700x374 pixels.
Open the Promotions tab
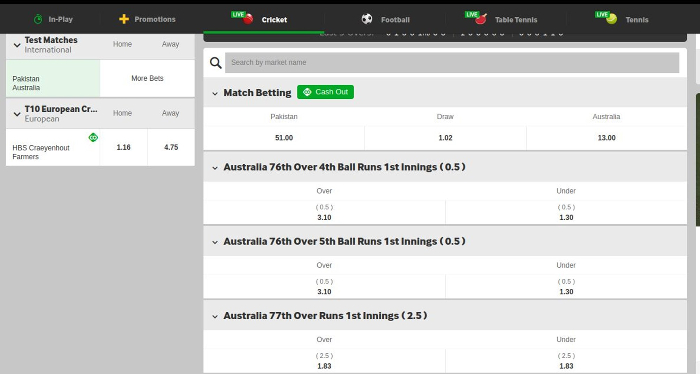[x=147, y=19]
